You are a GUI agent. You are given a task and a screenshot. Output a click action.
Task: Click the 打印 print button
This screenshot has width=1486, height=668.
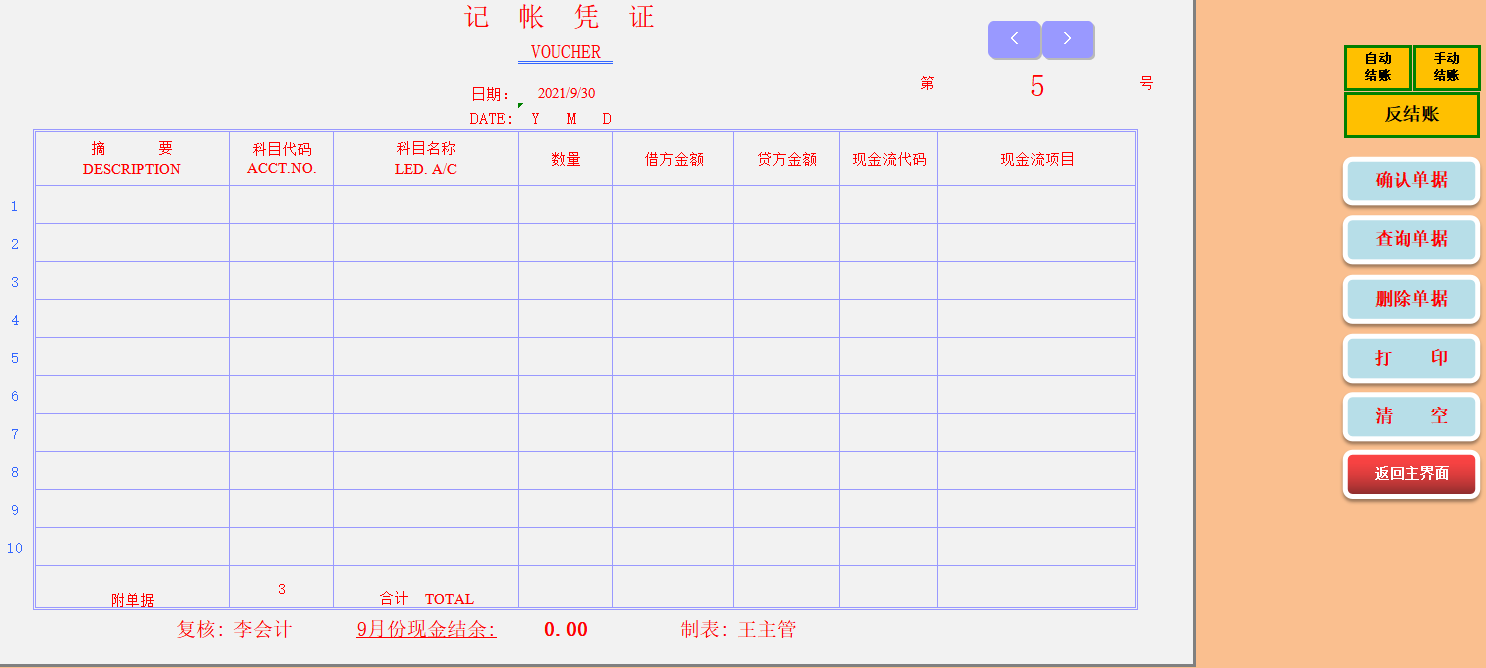click(x=1411, y=358)
